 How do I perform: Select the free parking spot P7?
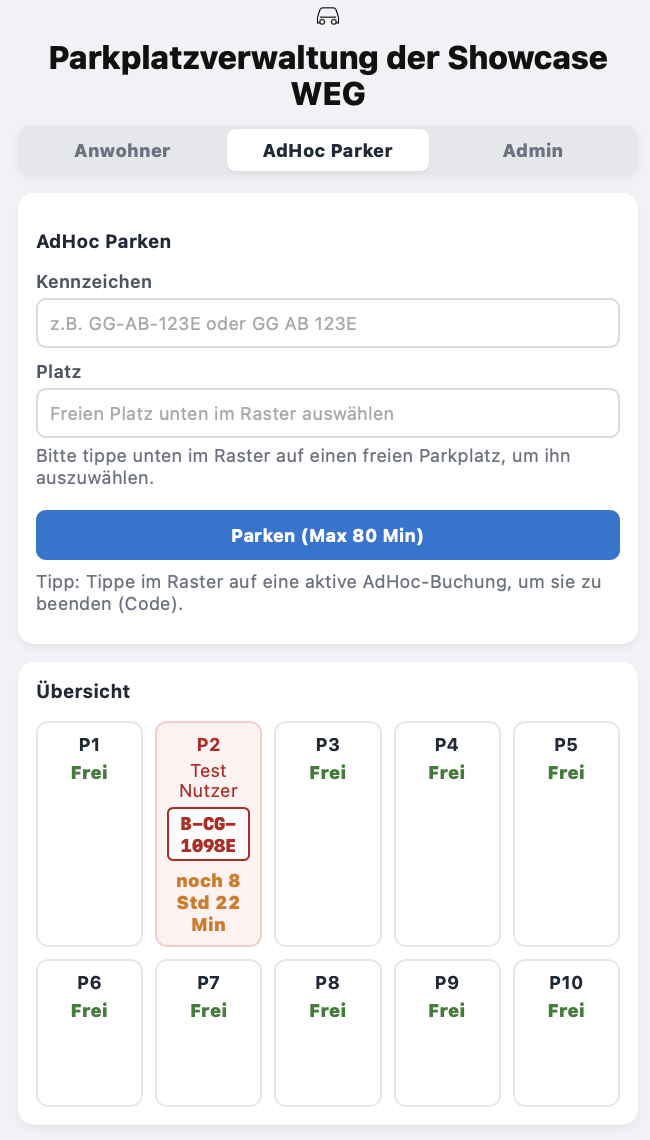click(x=208, y=1032)
